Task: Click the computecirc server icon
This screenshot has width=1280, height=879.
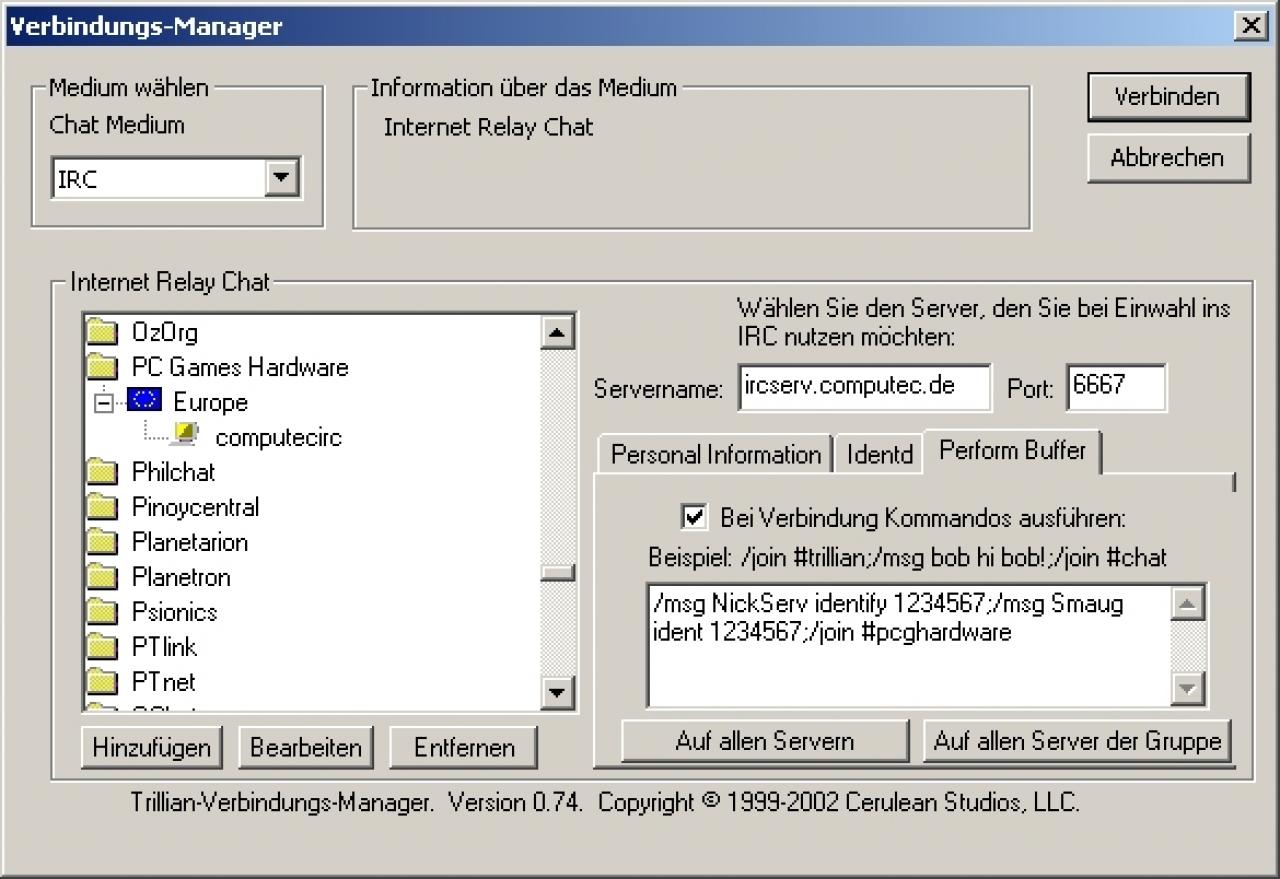Action: (184, 434)
